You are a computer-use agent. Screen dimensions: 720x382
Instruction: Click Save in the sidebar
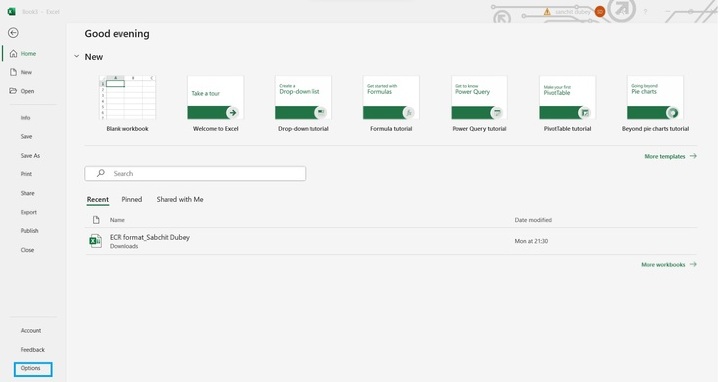pyautogui.click(x=26, y=136)
